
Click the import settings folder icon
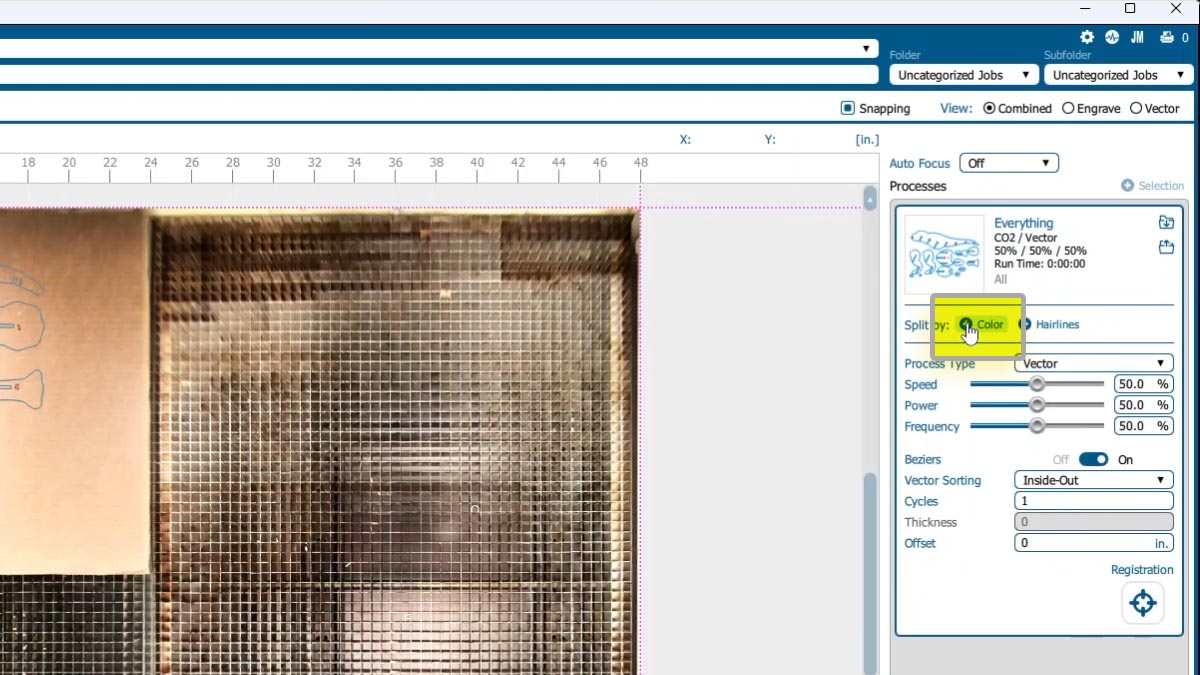click(x=1166, y=223)
